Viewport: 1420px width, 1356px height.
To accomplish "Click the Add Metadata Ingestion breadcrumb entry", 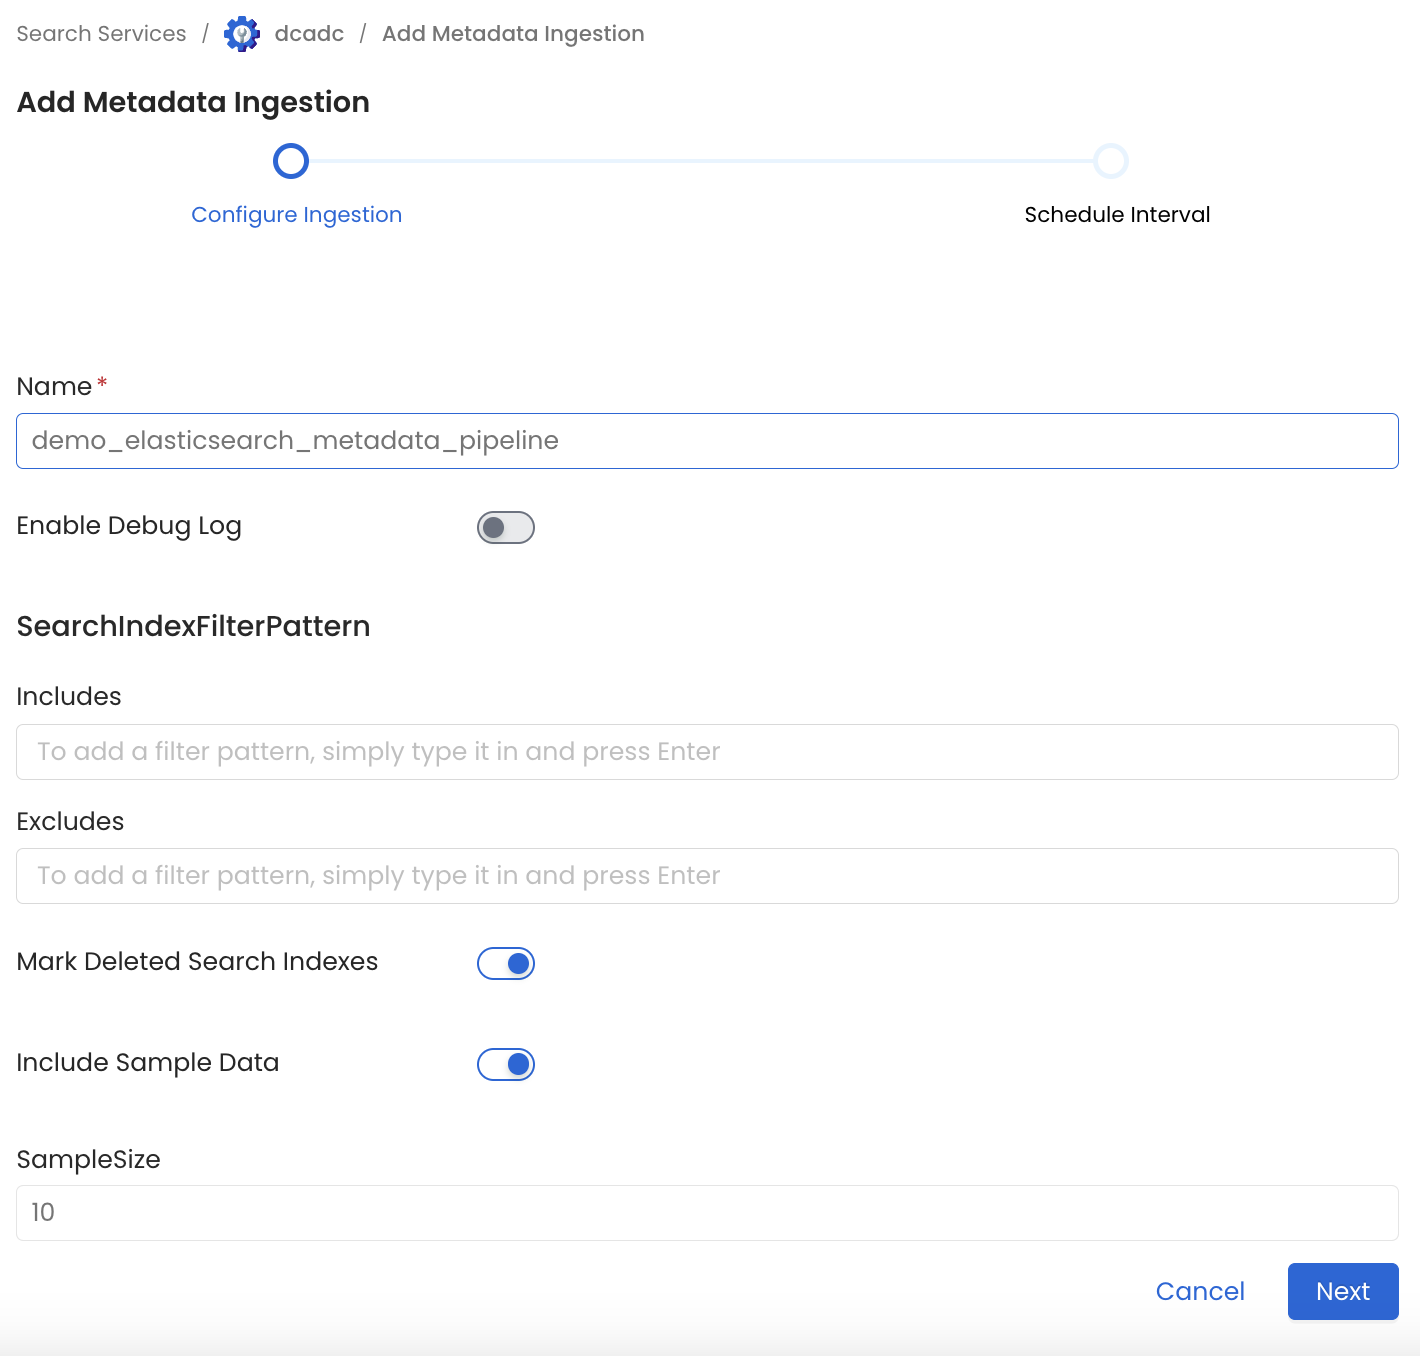I will [x=513, y=33].
